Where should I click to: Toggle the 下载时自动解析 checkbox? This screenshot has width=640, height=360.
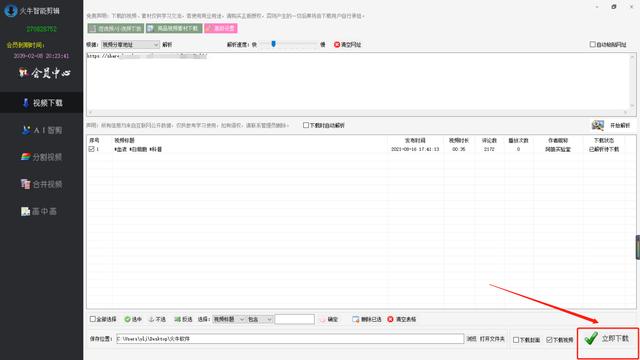306,125
